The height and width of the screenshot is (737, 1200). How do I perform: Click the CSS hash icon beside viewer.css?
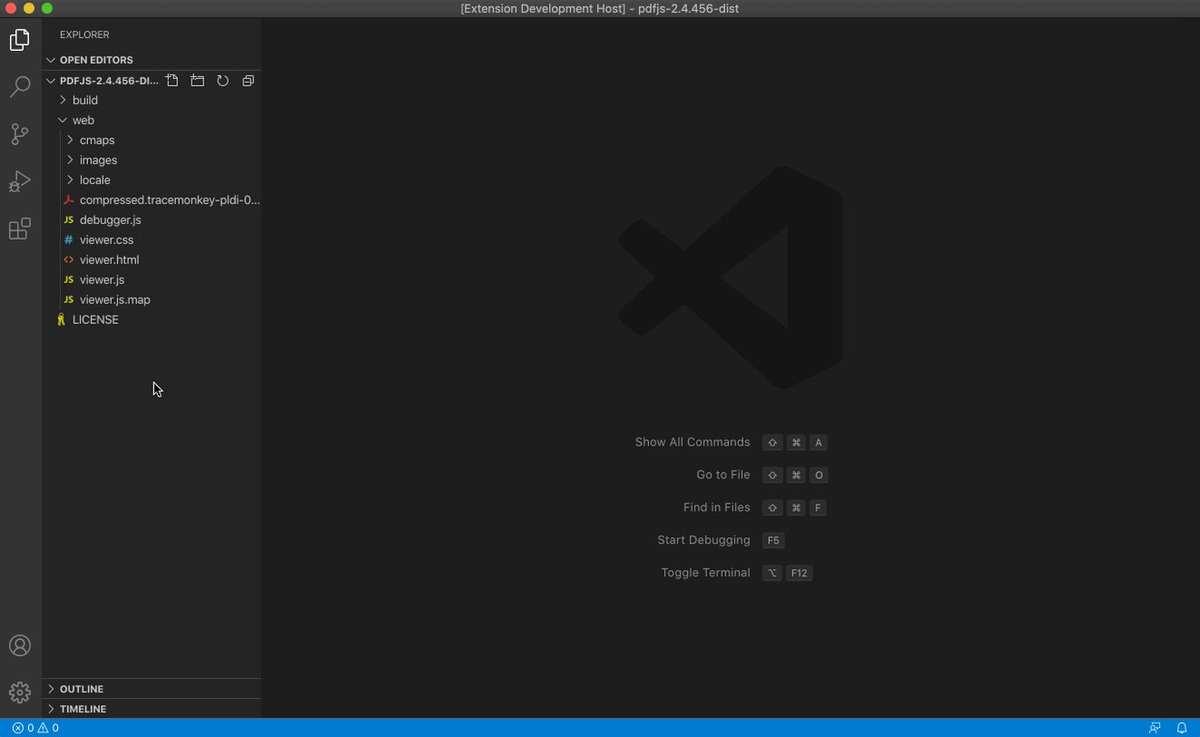coord(68,240)
